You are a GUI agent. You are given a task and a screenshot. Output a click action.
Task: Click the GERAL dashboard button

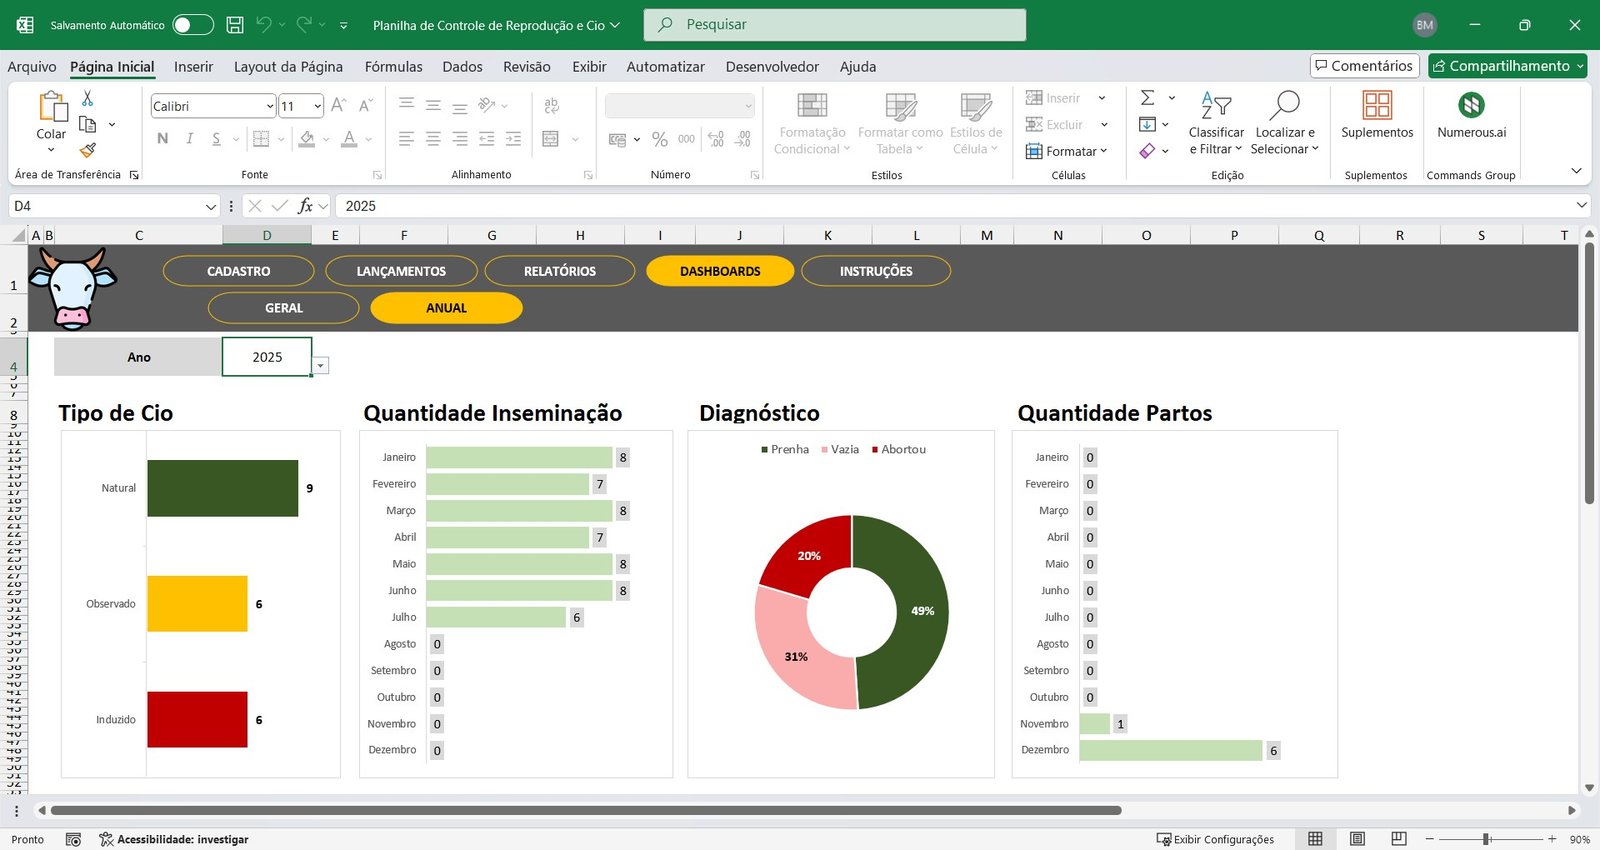pyautogui.click(x=283, y=308)
